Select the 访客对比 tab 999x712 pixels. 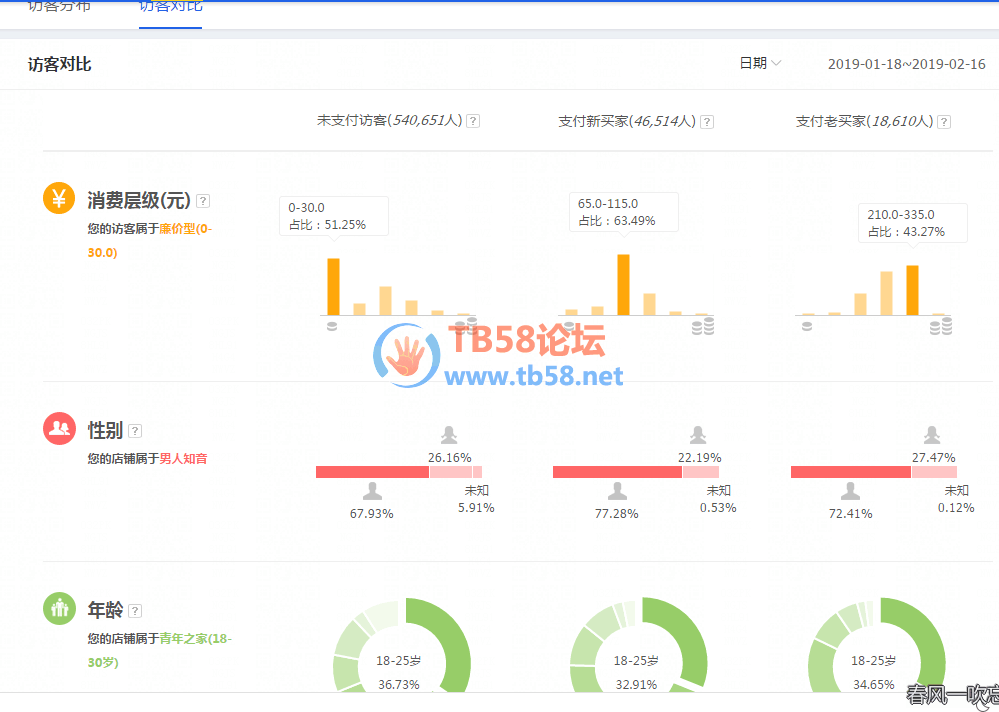(x=170, y=6)
